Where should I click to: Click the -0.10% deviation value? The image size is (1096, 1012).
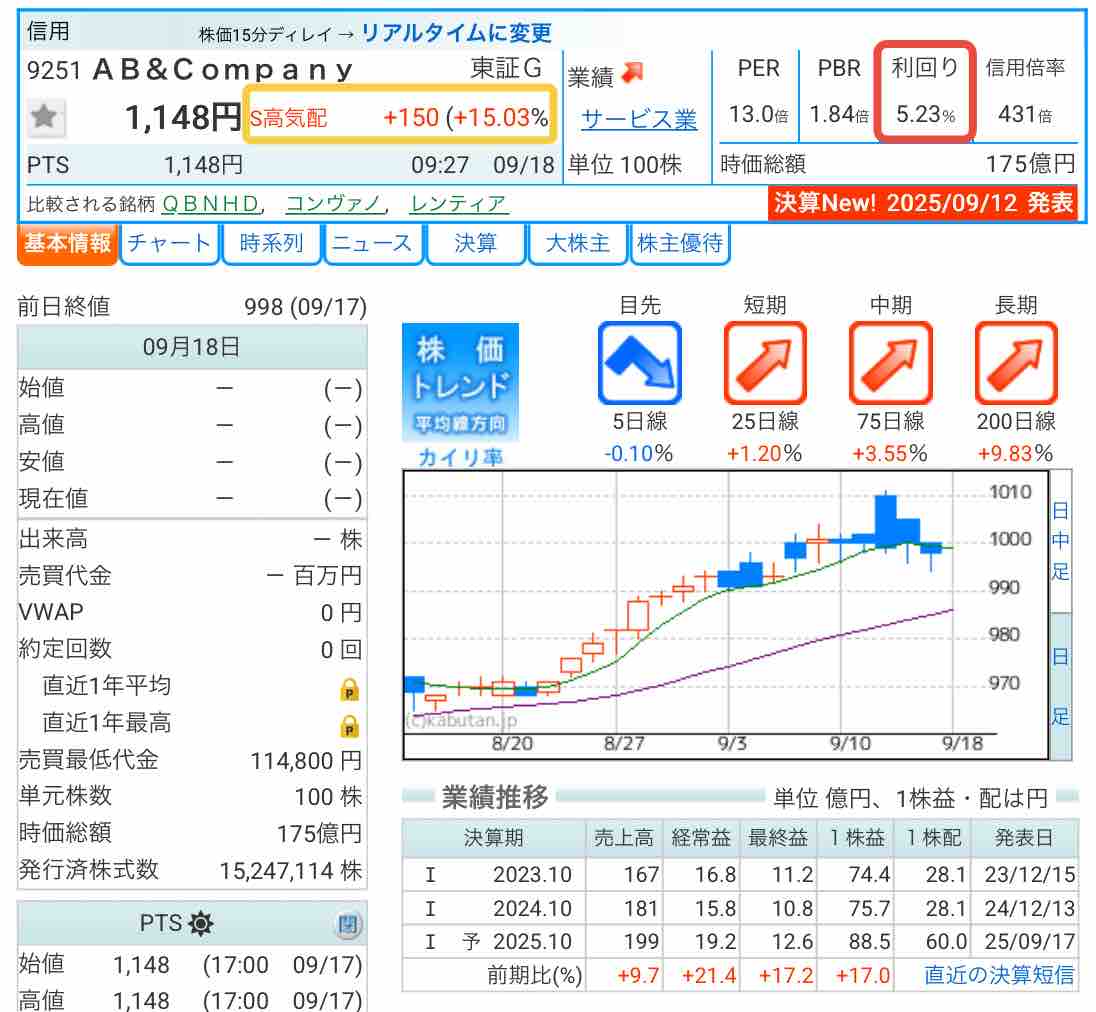pos(639,454)
